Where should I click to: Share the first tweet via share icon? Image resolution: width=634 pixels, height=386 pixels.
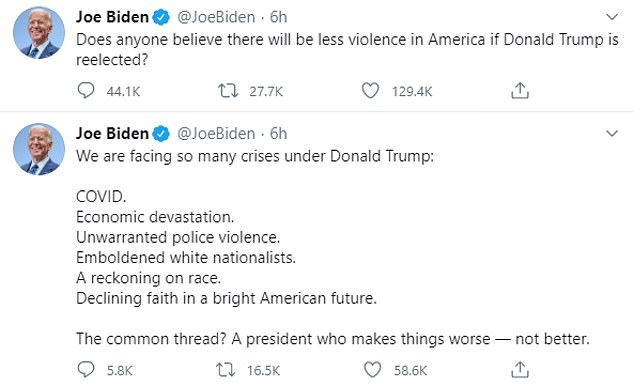click(520, 91)
